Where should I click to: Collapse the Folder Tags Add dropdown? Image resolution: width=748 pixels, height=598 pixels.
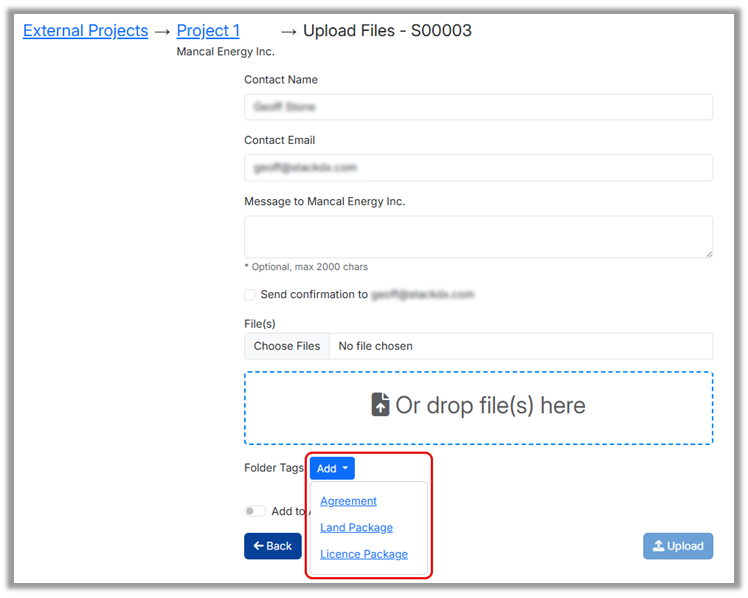pos(332,468)
